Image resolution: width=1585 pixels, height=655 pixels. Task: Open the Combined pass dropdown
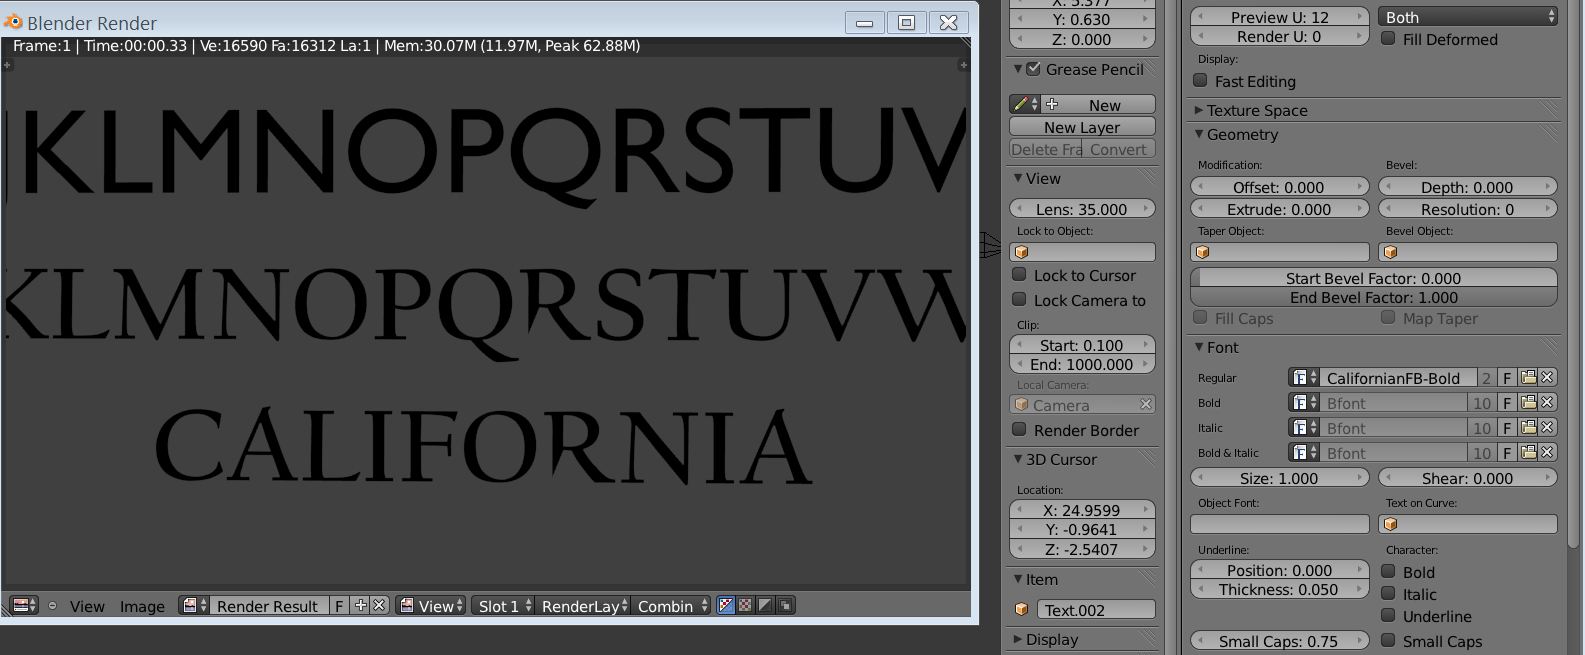(x=671, y=605)
